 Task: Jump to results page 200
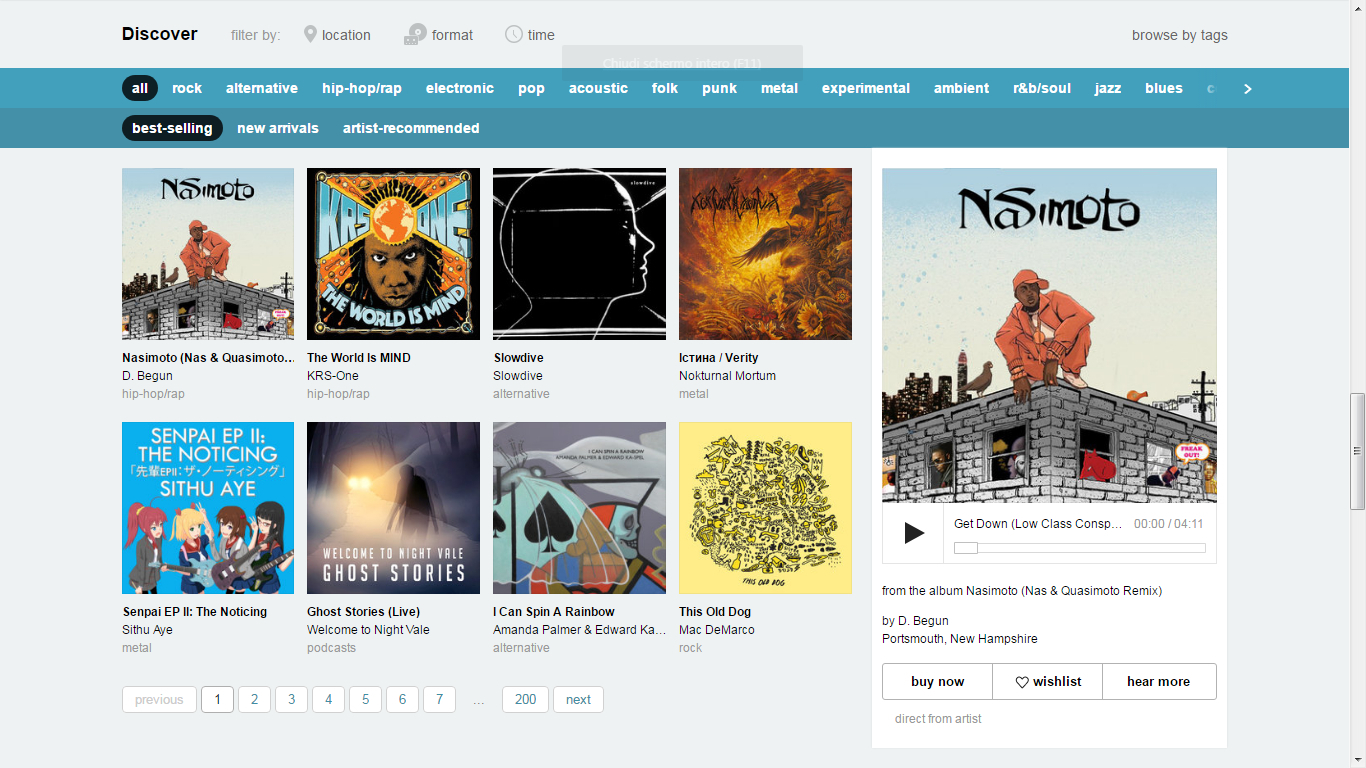click(525, 699)
